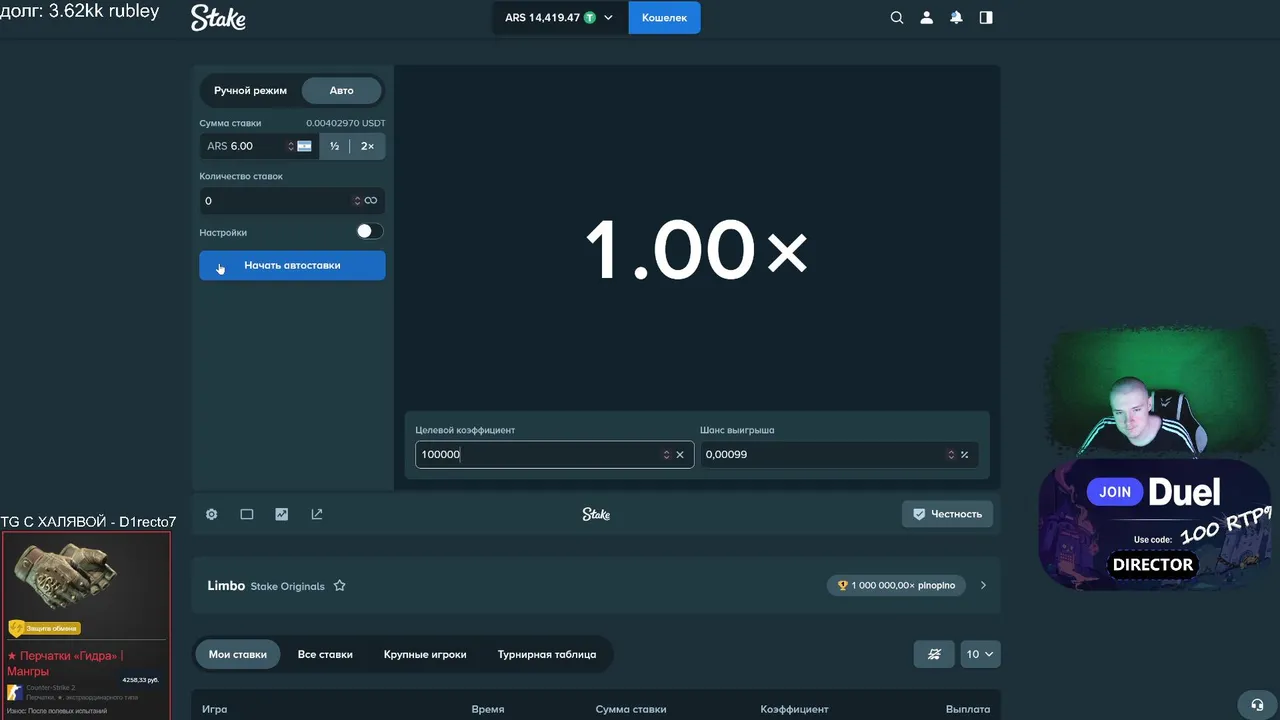Open live stats chart icon
Viewport: 1280px width, 720px height.
[282, 514]
